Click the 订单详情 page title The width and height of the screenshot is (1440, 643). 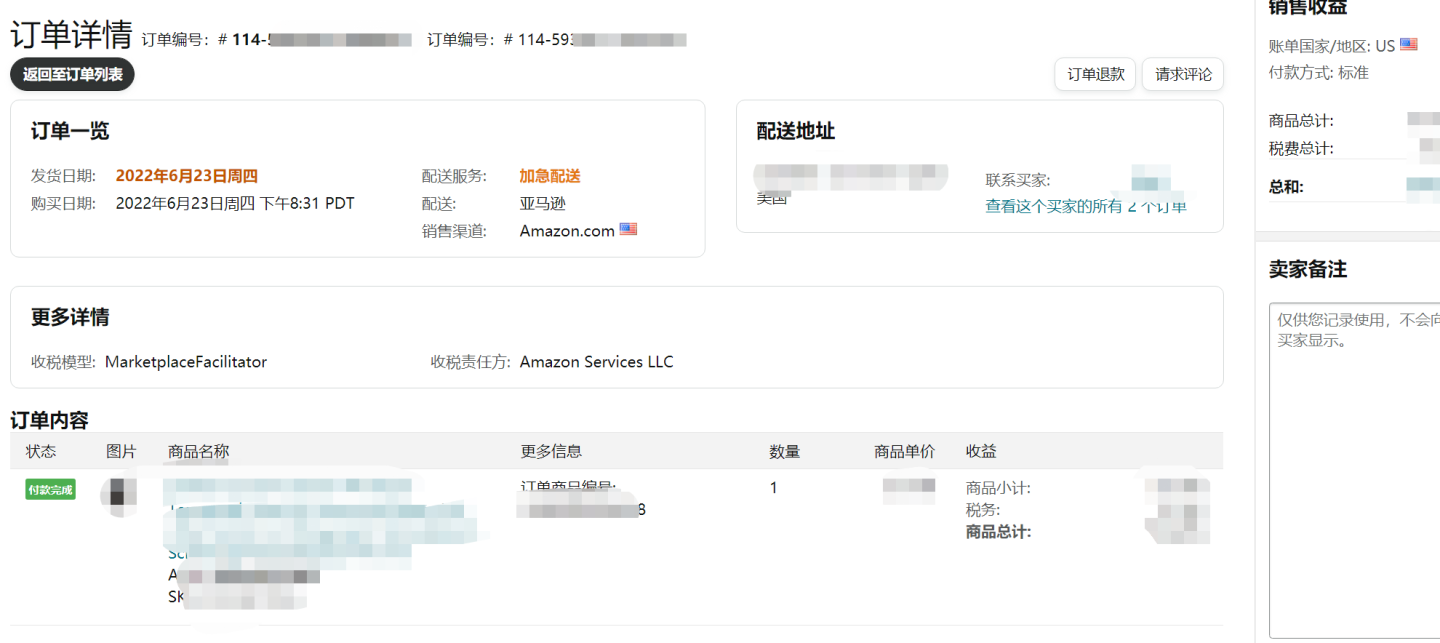click(x=69, y=33)
